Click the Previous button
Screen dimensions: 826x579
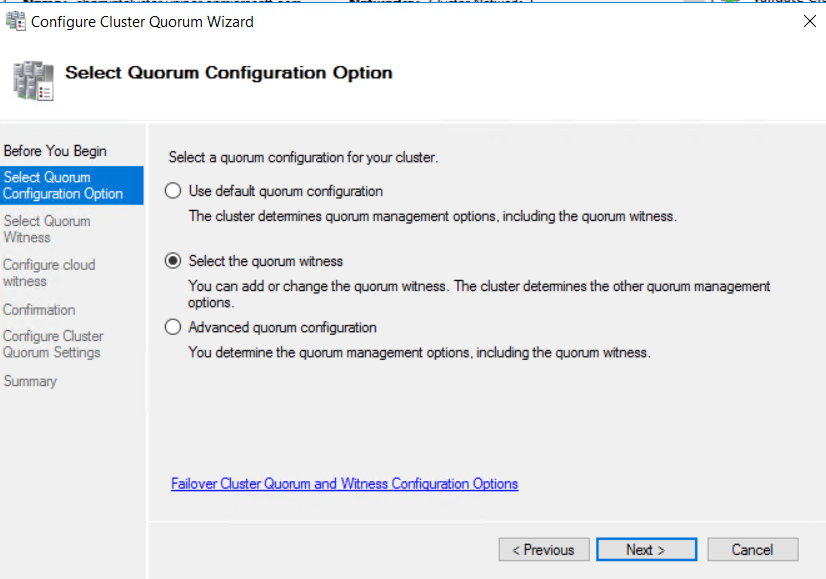(543, 549)
